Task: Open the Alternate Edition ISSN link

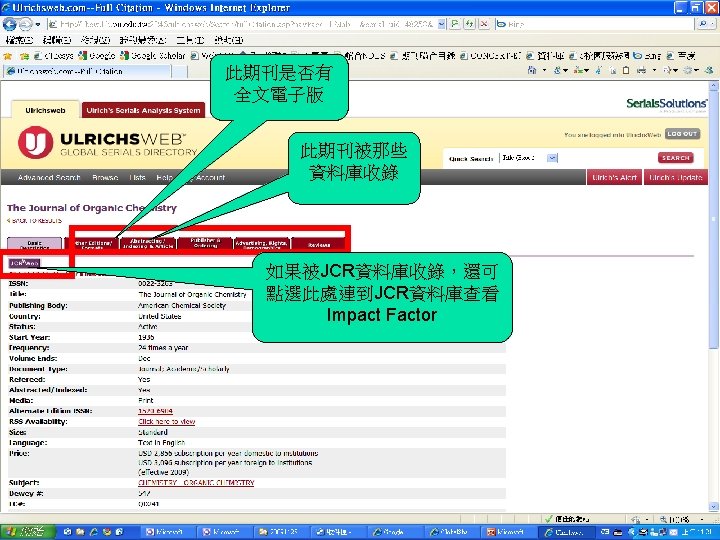Action: [155, 411]
